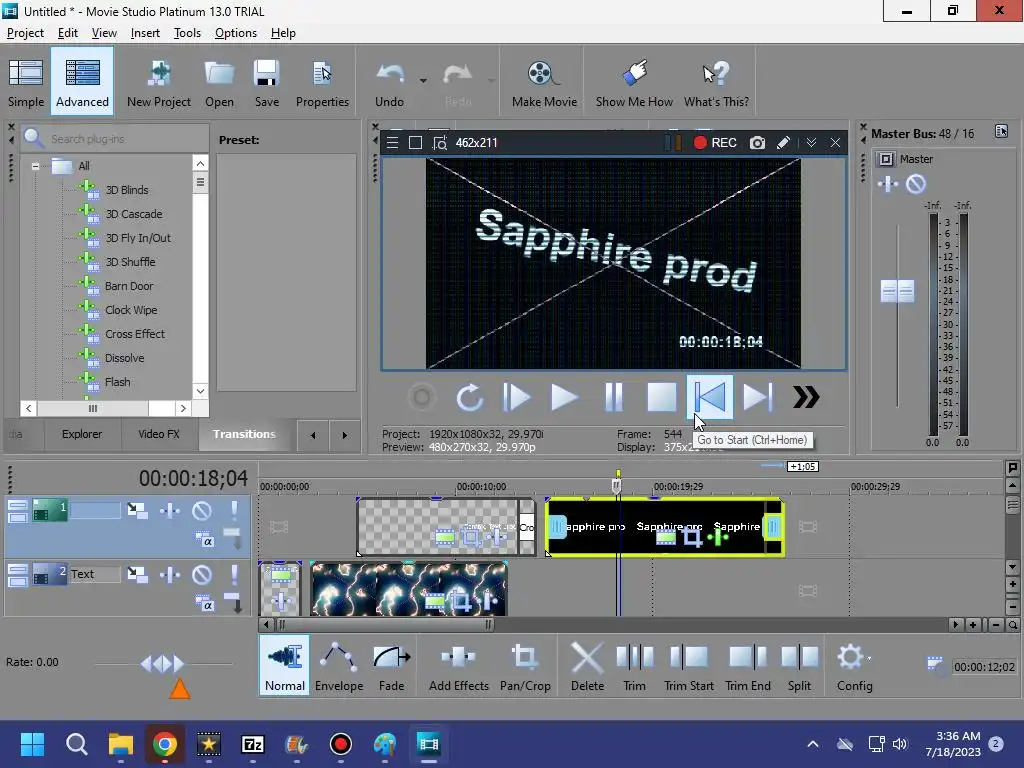
Task: Click Add Effects button
Action: 458,665
